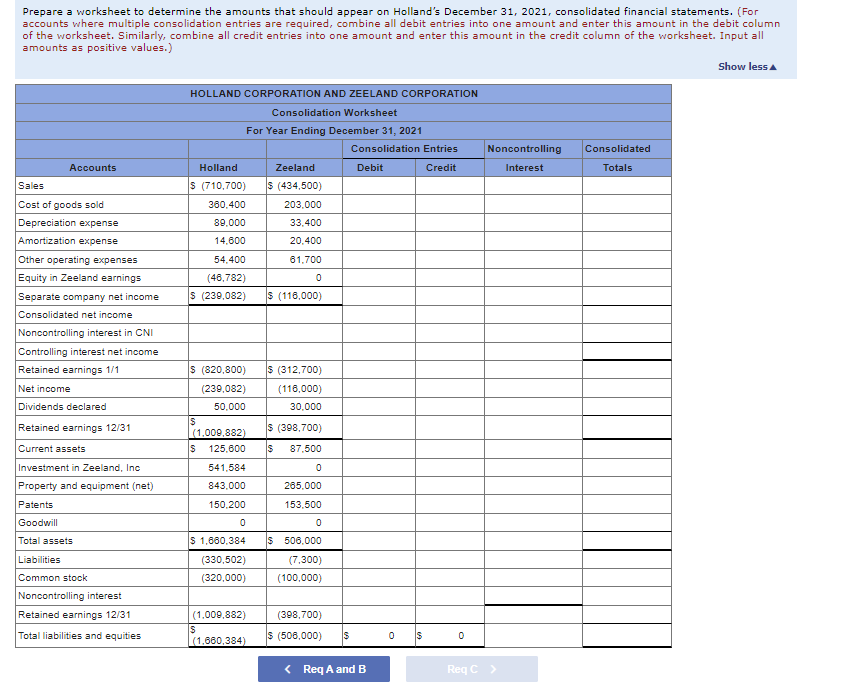Screen dimensions: 852x687
Task: Select Depreciation expense Consolidated Totals cell
Action: click(627, 223)
